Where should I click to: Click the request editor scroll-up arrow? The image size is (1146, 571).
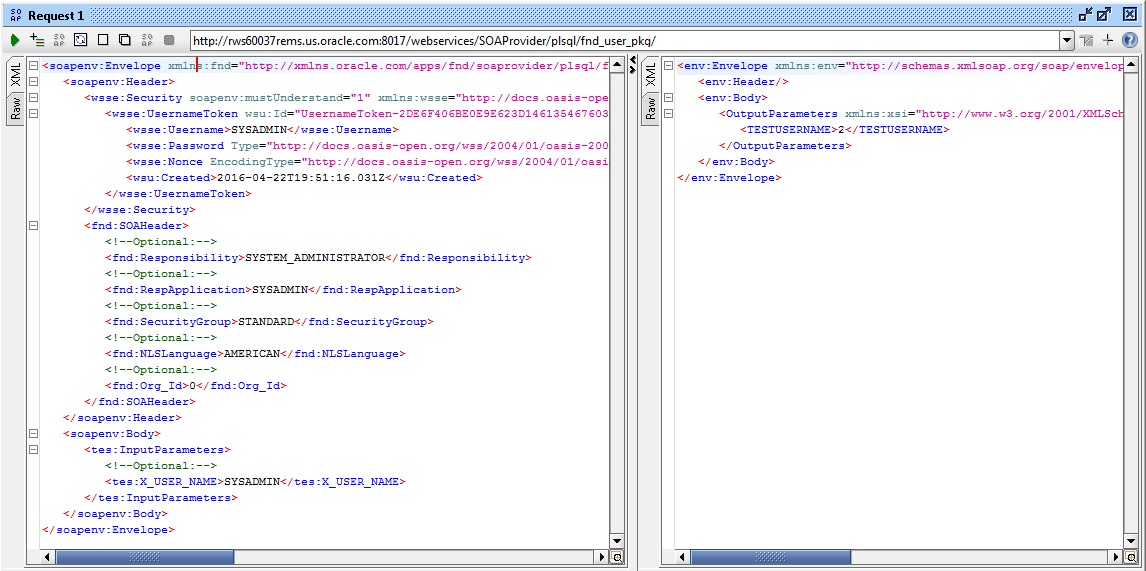[x=617, y=64]
